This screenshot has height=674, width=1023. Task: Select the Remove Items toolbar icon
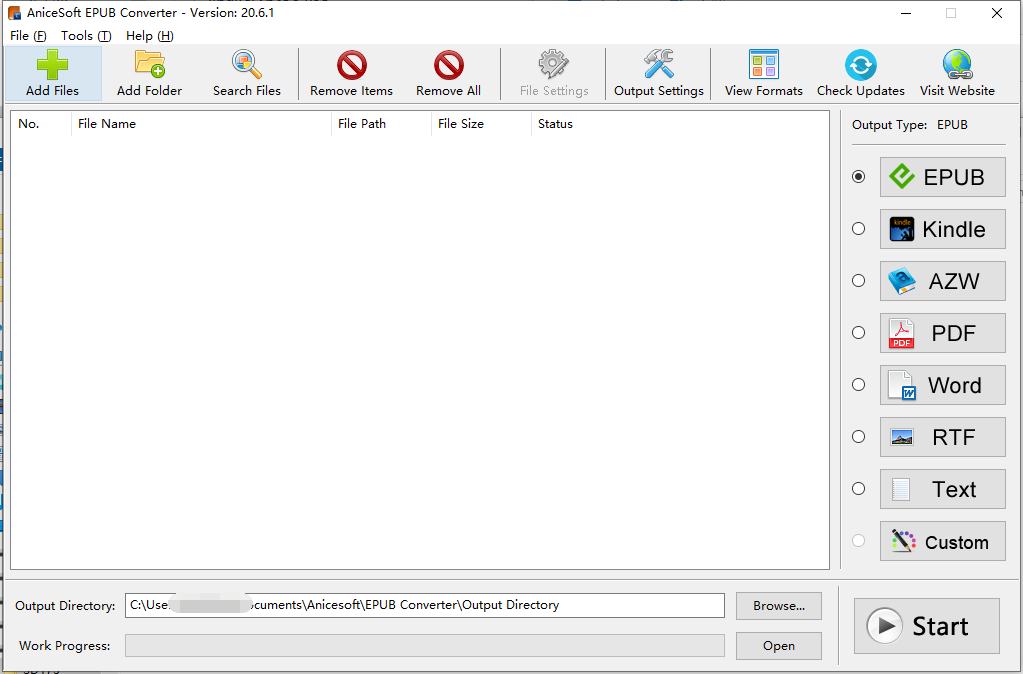[x=352, y=65]
